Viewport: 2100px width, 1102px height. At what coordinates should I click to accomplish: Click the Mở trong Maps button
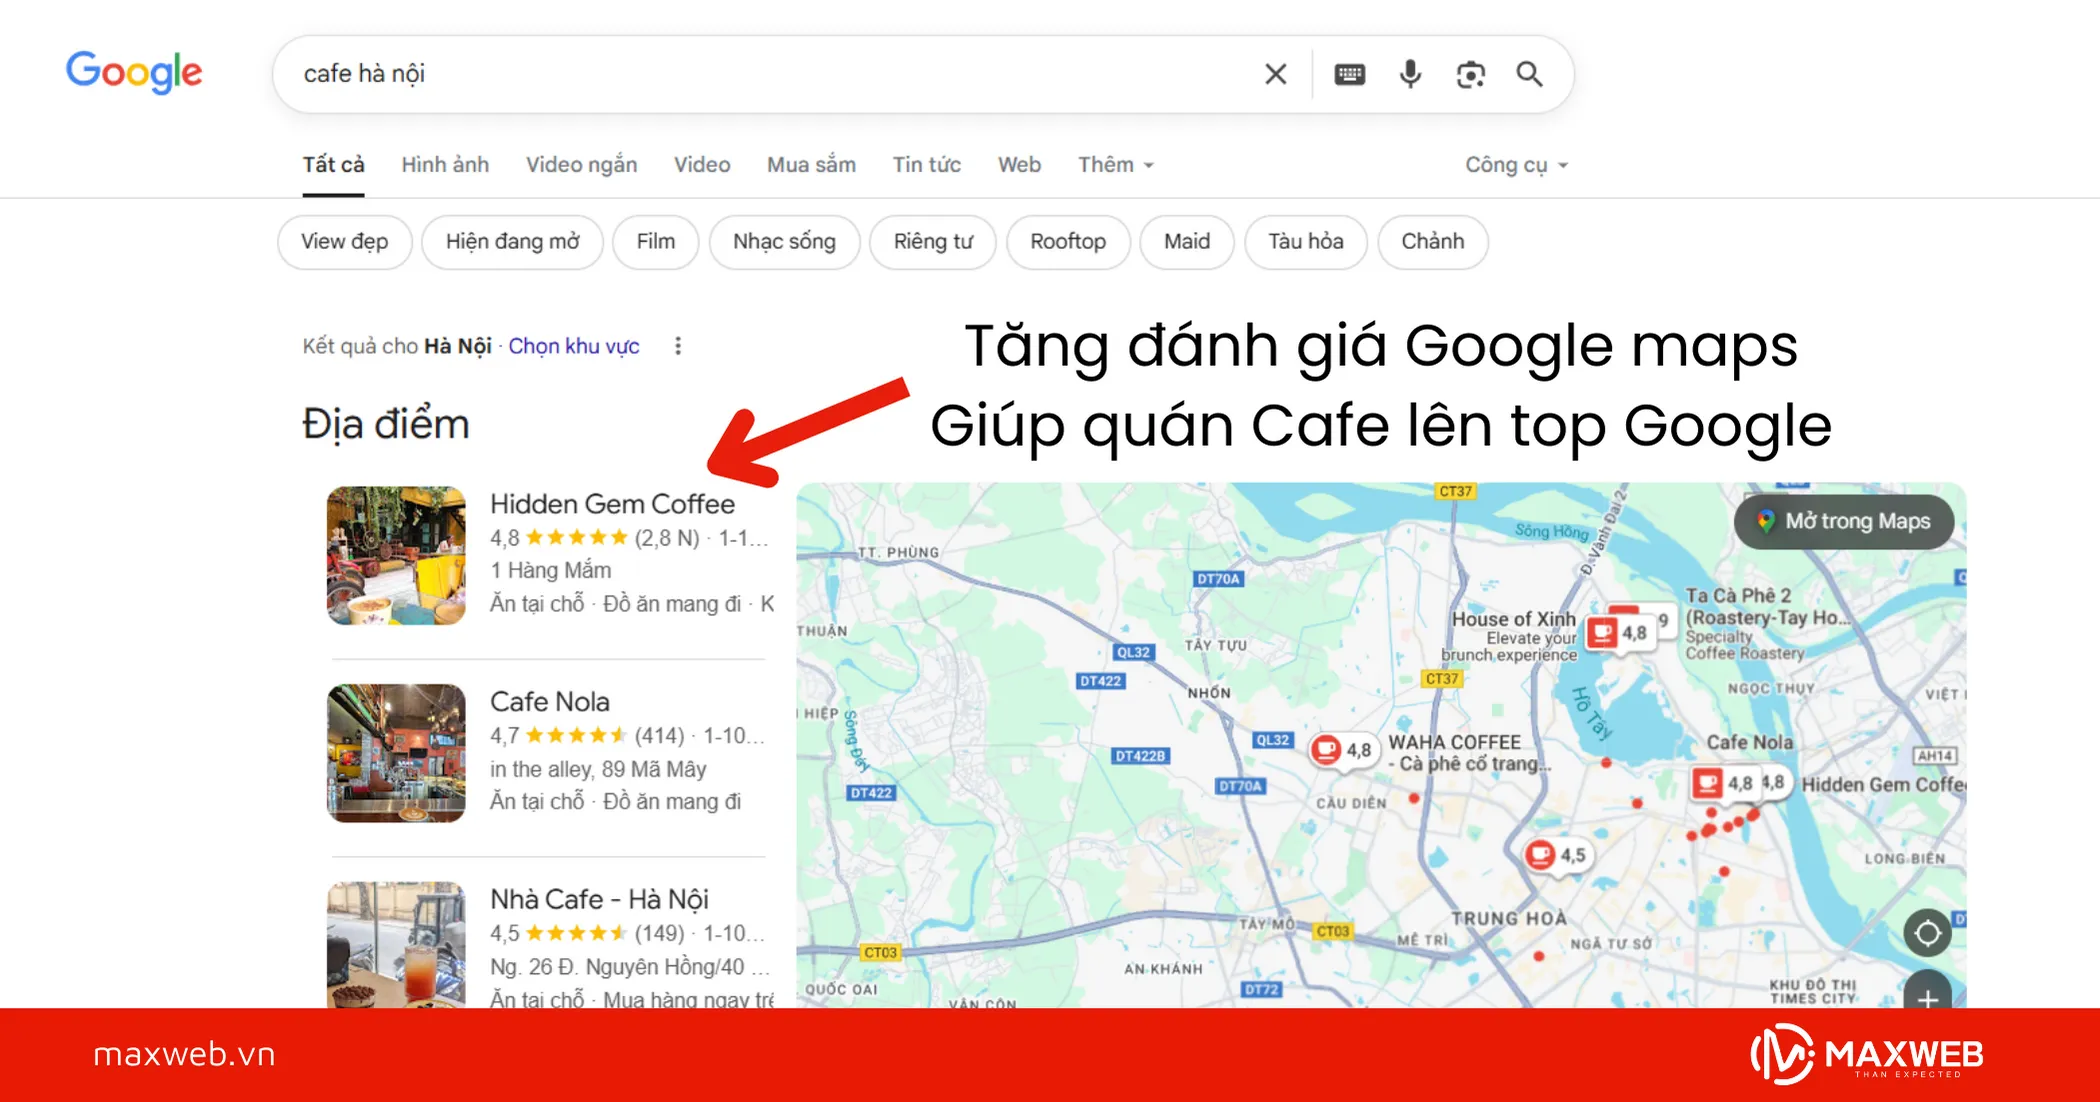pos(1844,521)
